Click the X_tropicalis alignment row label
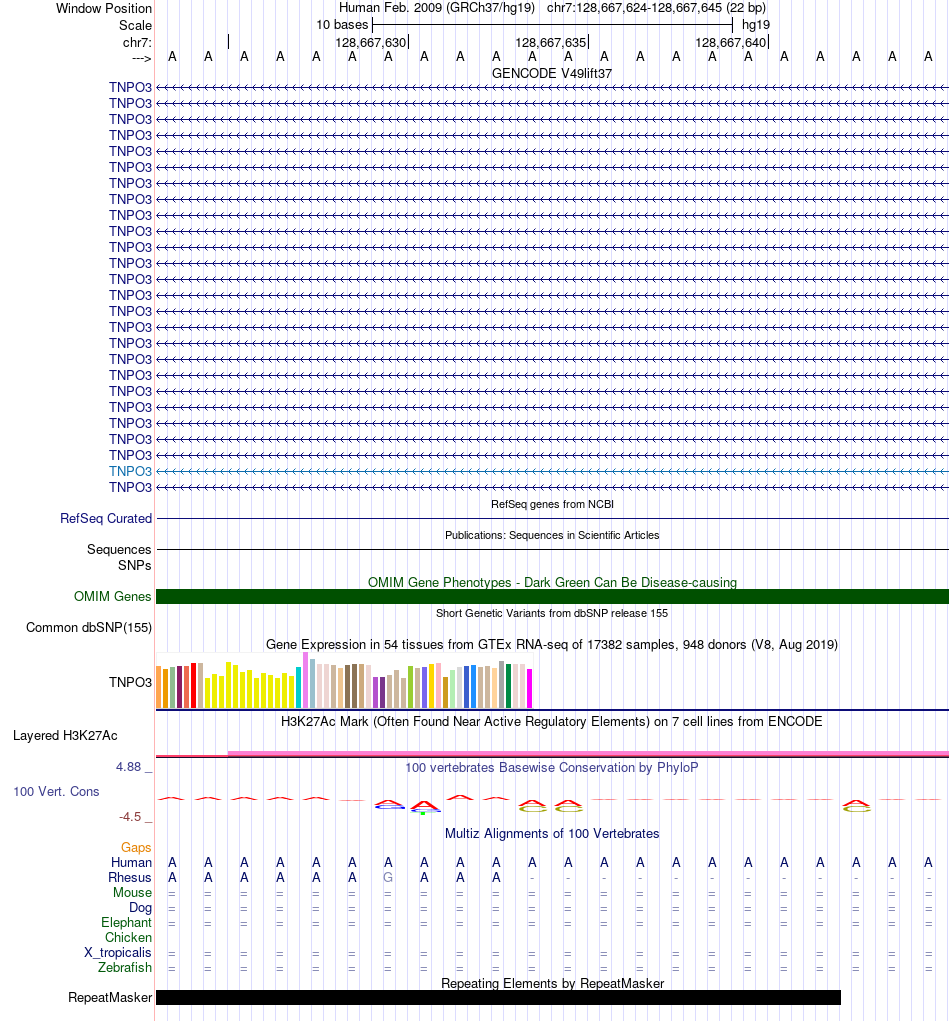The height and width of the screenshot is (1021, 950). (x=118, y=952)
